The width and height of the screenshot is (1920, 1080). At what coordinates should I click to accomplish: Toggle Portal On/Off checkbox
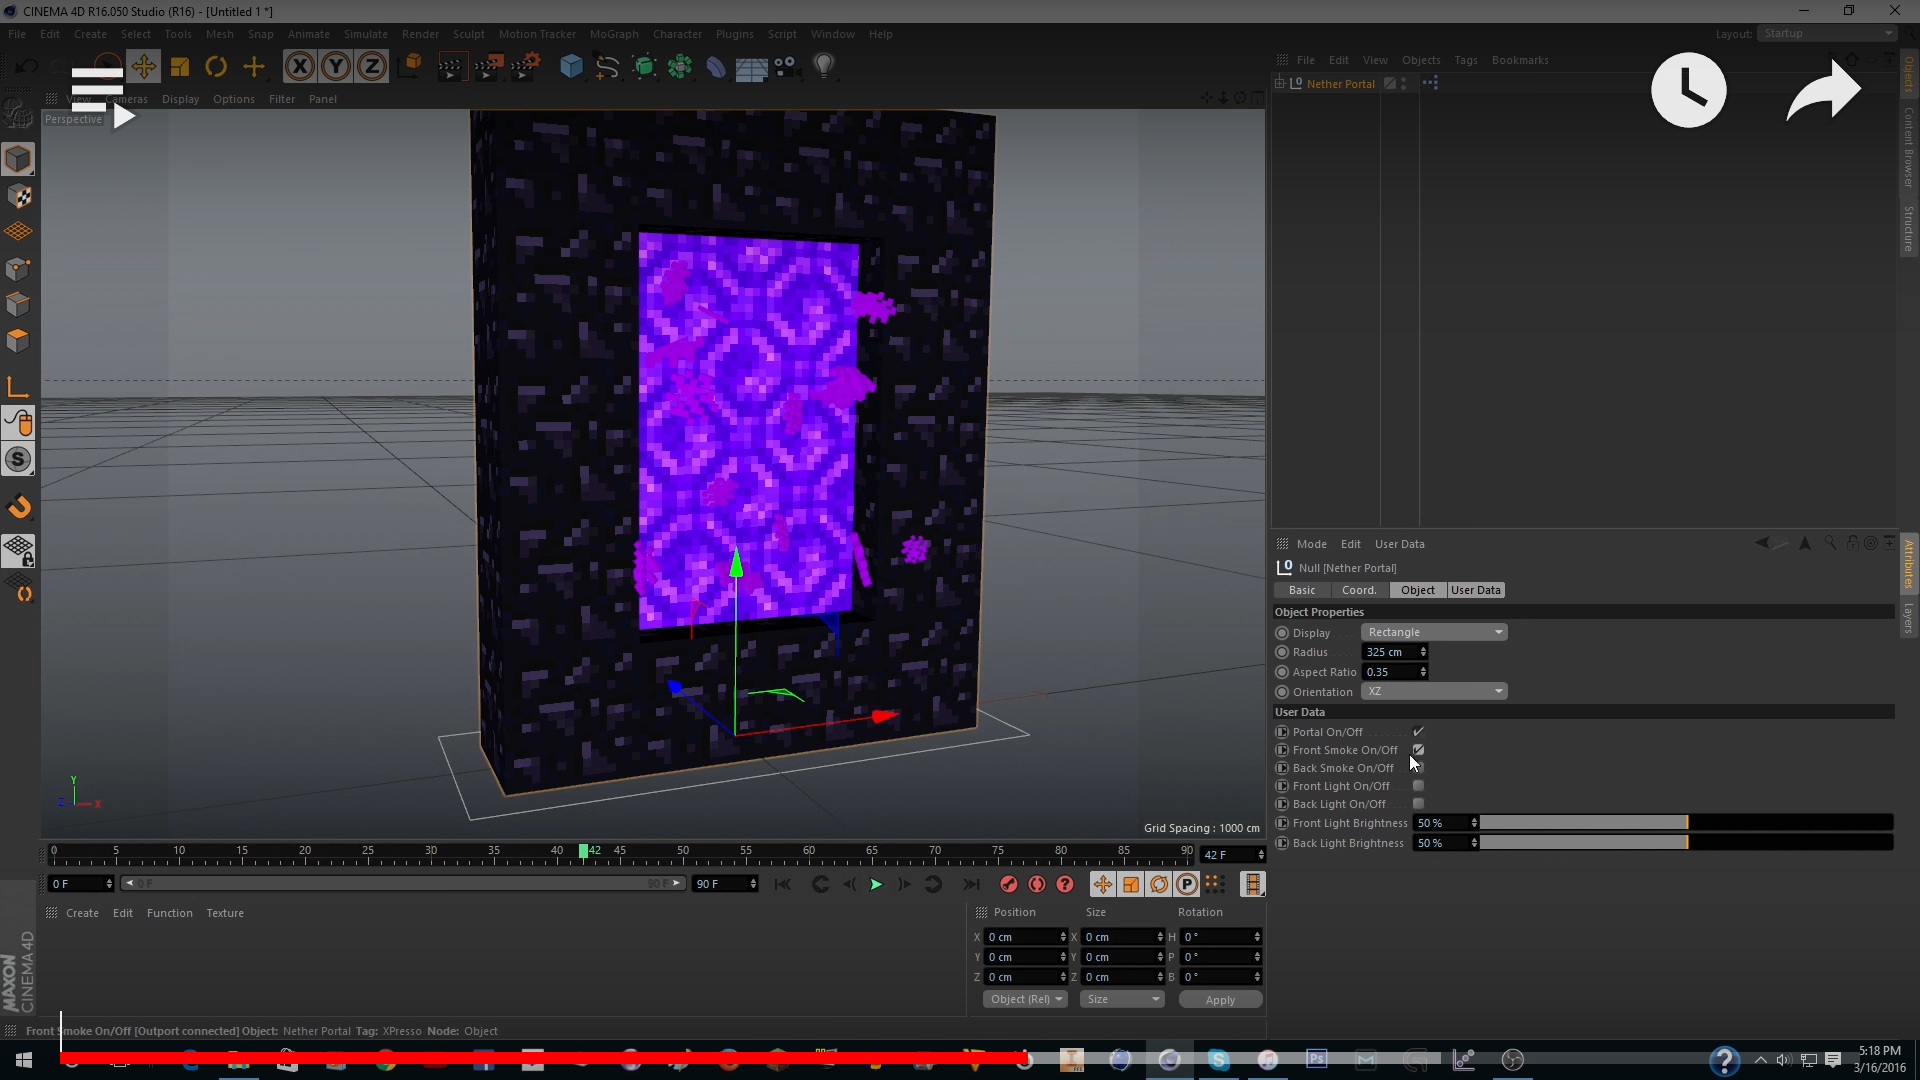pos(1418,732)
